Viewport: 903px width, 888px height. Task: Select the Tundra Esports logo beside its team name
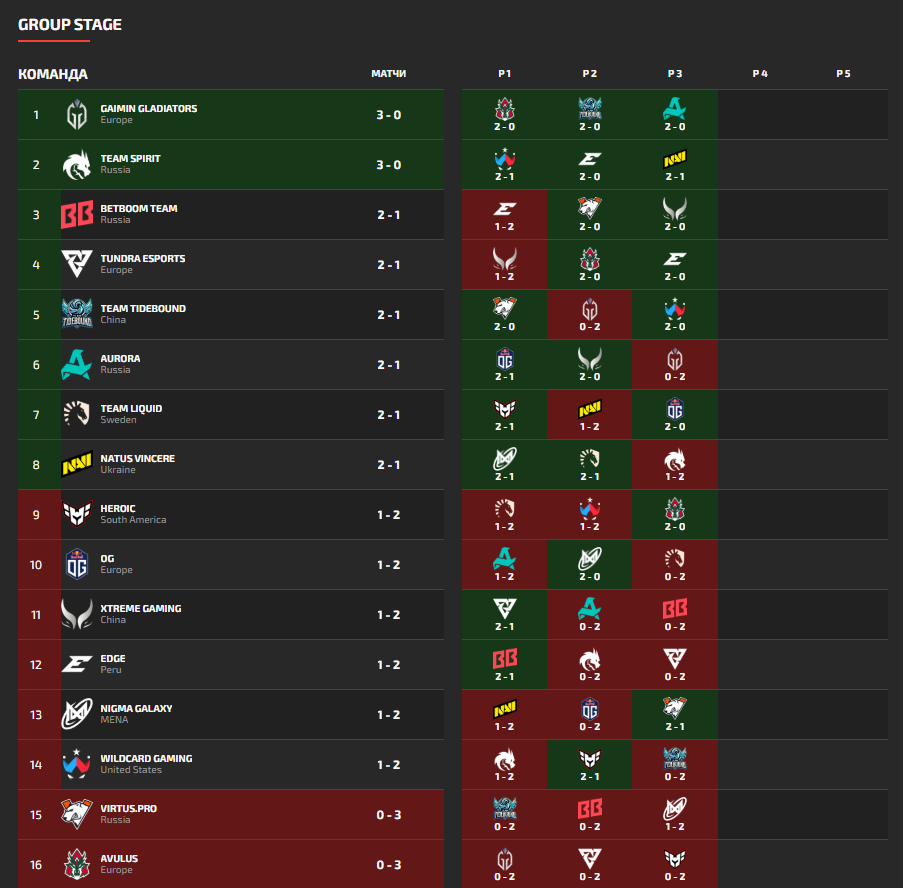point(77,264)
